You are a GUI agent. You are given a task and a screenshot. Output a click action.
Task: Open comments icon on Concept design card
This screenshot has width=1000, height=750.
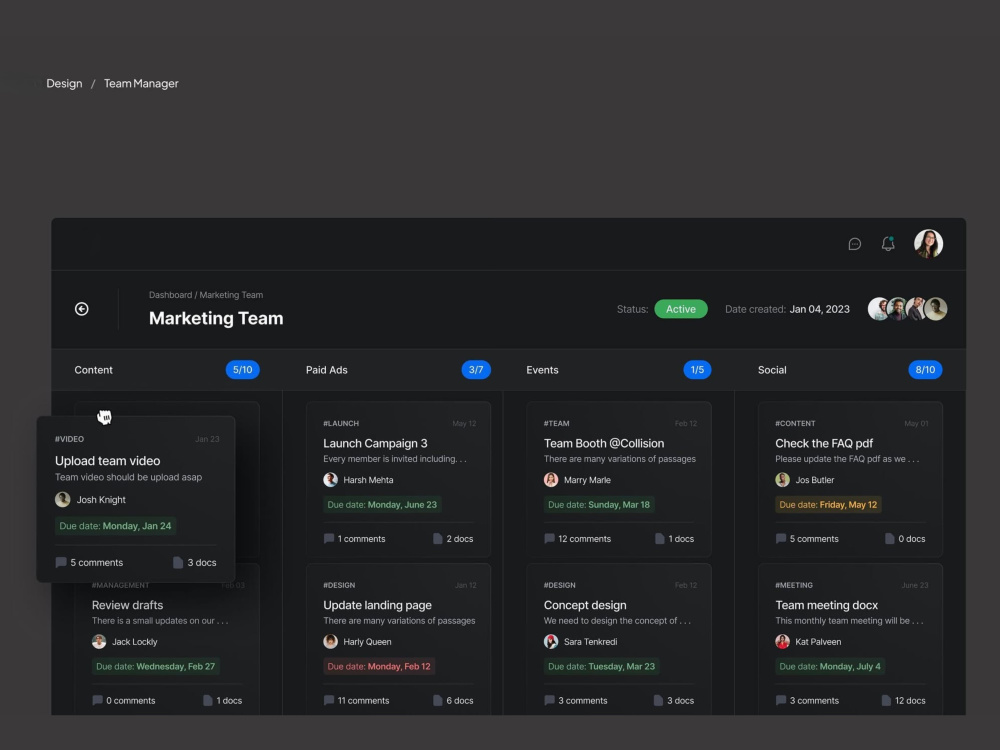pyautogui.click(x=549, y=700)
